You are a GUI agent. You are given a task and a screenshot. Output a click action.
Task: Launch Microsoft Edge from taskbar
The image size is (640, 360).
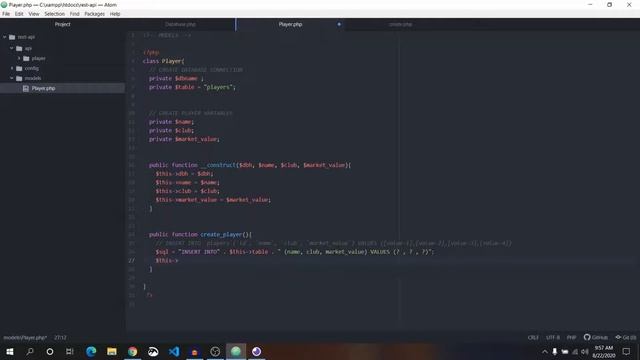pos(91,351)
